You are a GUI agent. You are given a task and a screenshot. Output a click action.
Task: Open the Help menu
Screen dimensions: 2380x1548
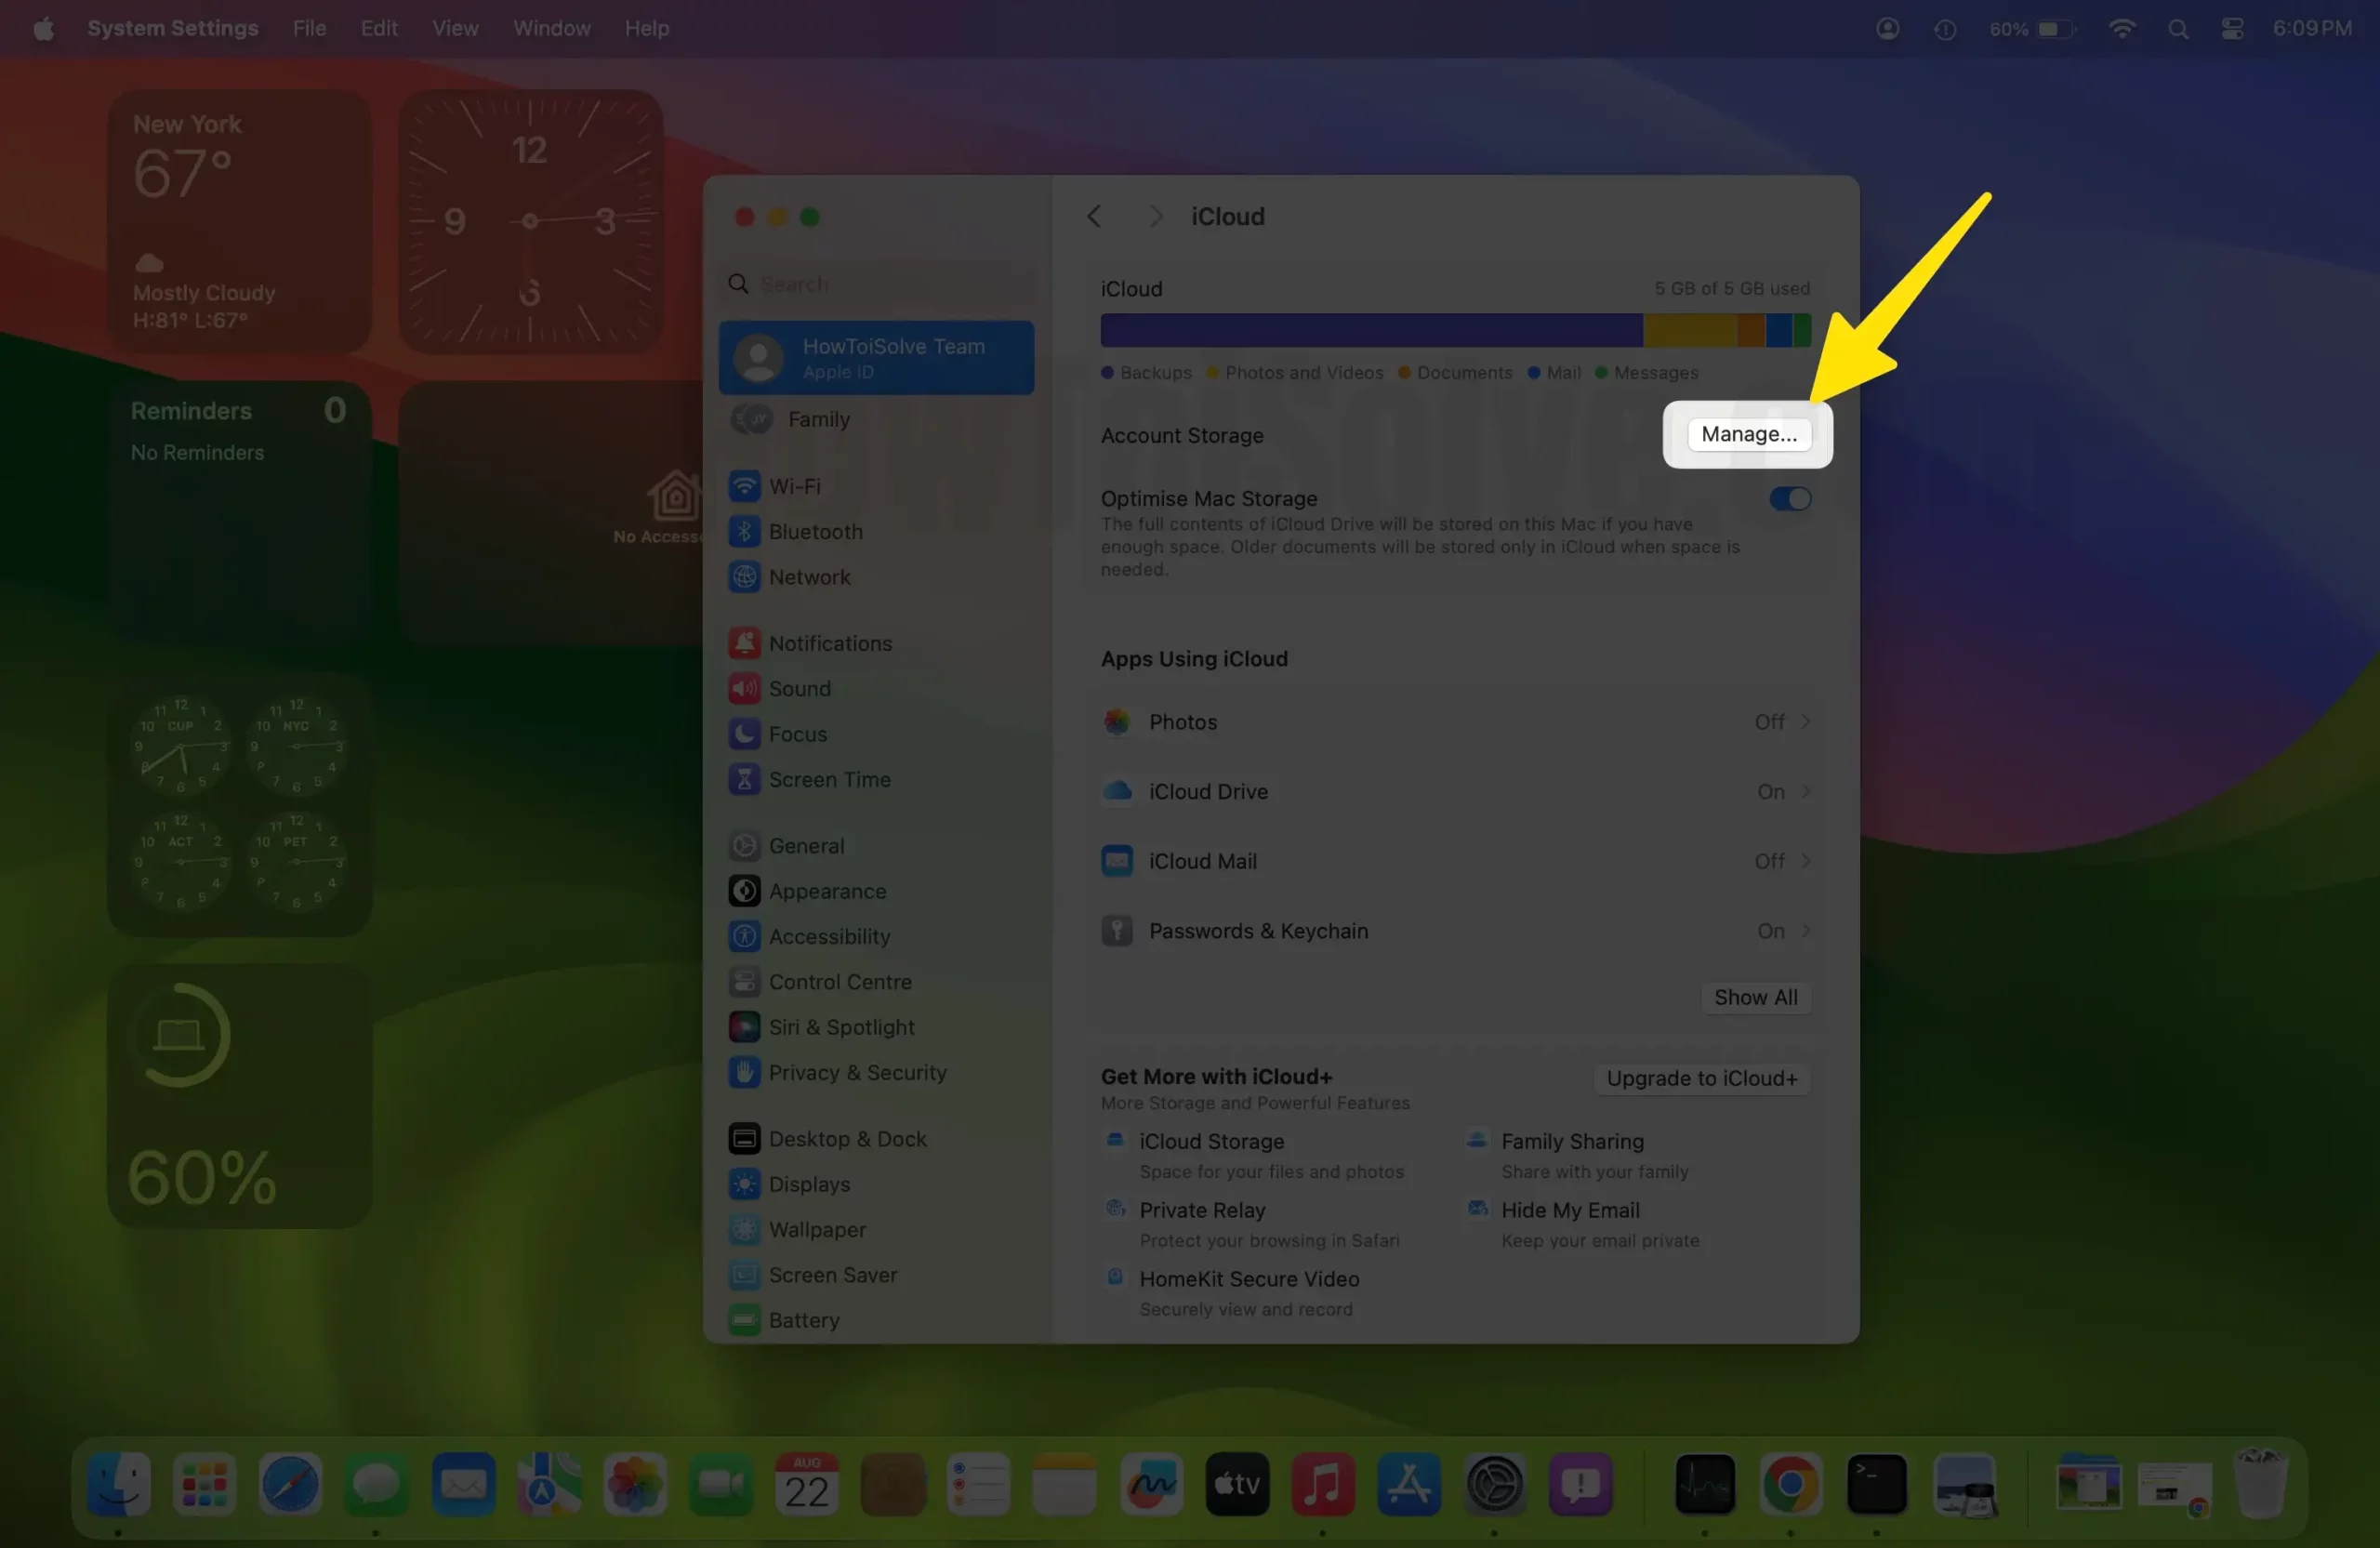click(x=647, y=28)
